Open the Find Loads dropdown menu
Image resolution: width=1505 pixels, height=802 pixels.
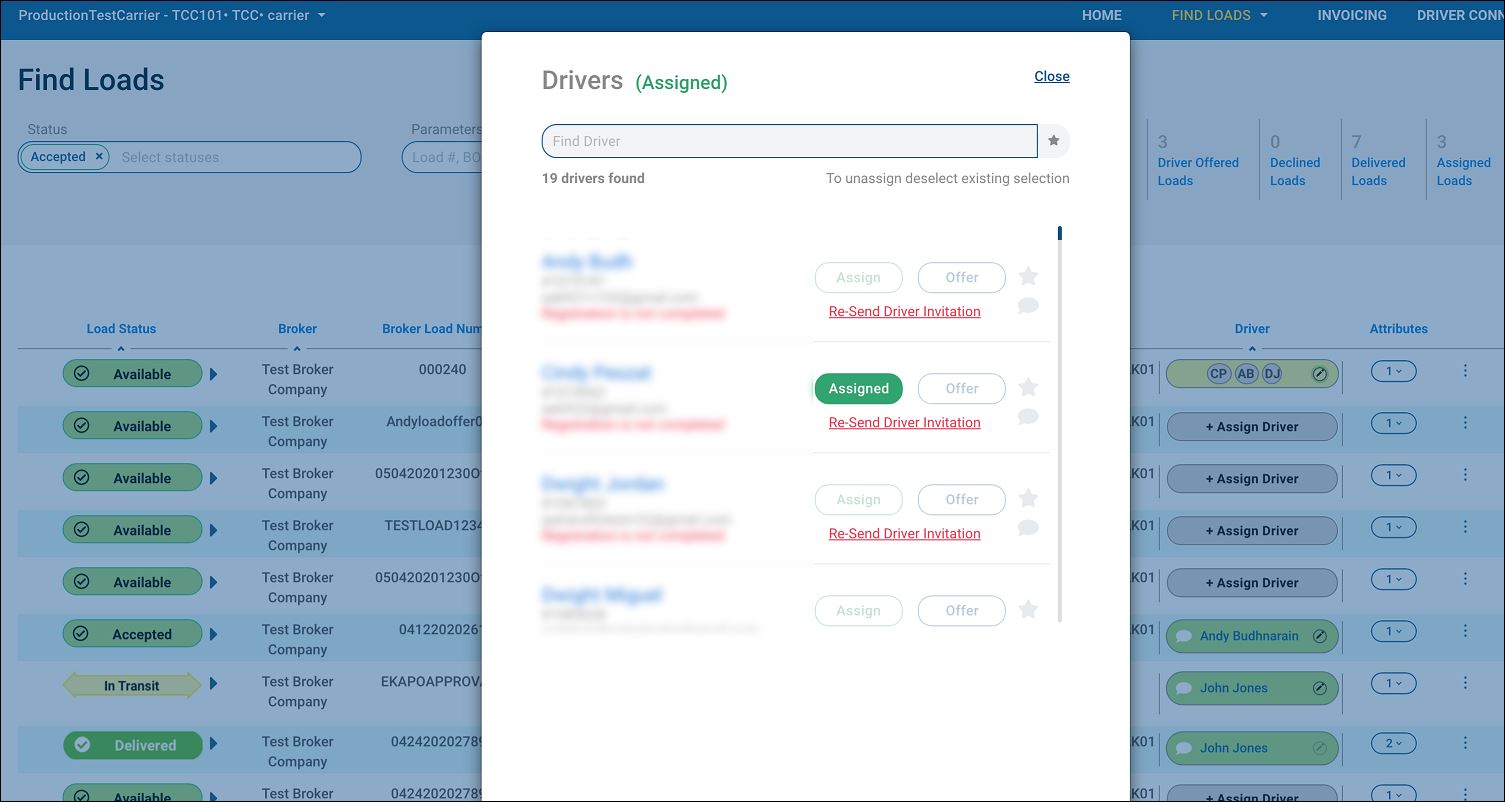tap(1219, 15)
